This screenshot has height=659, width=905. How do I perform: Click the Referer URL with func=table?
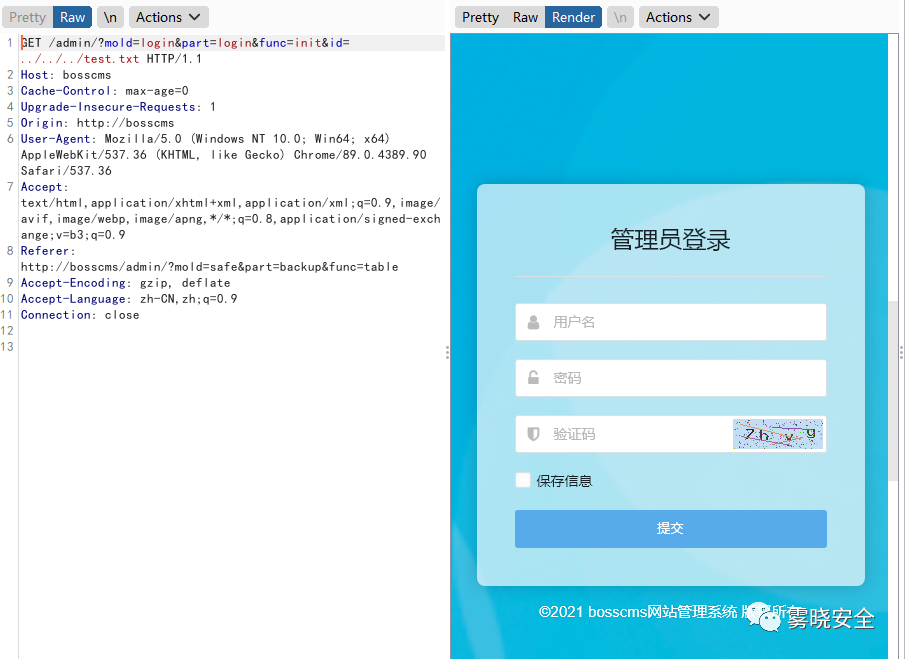[x=210, y=267]
